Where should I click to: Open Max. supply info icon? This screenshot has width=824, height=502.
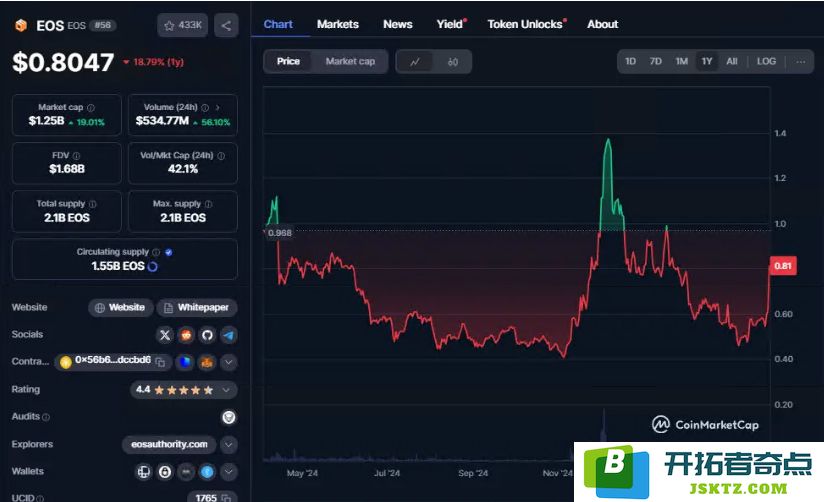tap(209, 204)
